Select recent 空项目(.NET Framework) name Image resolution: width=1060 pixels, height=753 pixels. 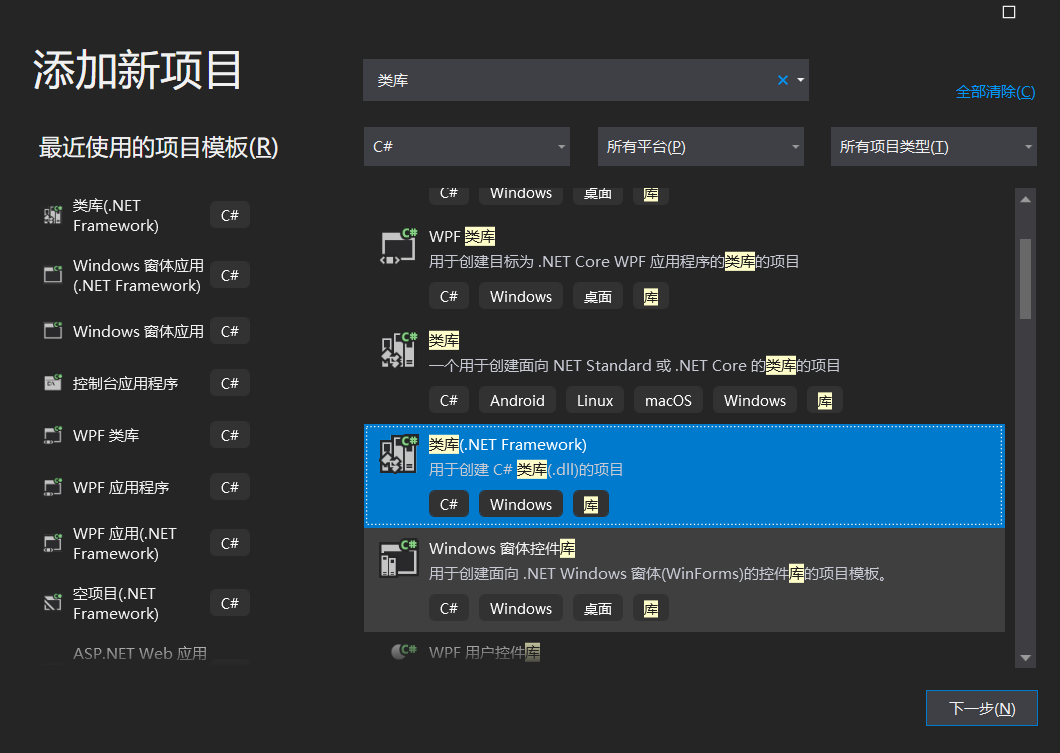click(x=116, y=603)
